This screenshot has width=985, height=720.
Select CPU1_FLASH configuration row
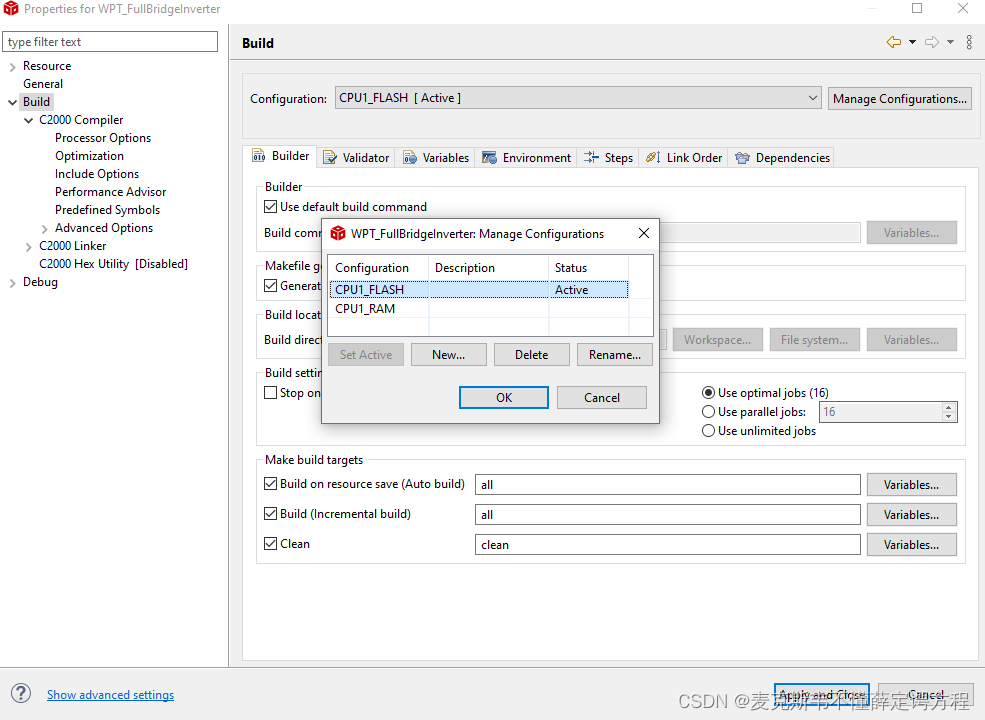479,289
